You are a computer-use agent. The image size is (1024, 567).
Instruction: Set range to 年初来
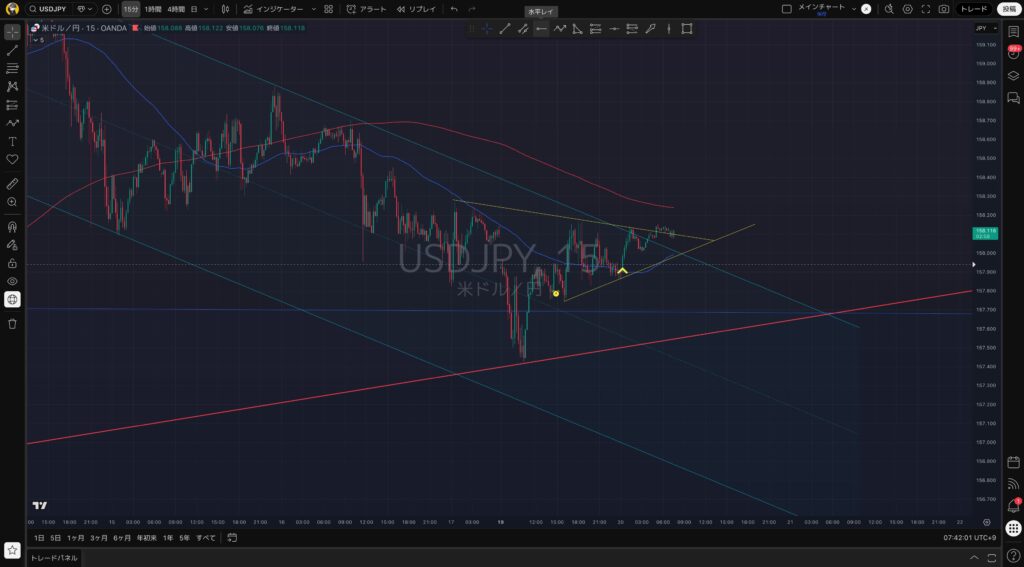click(146, 538)
